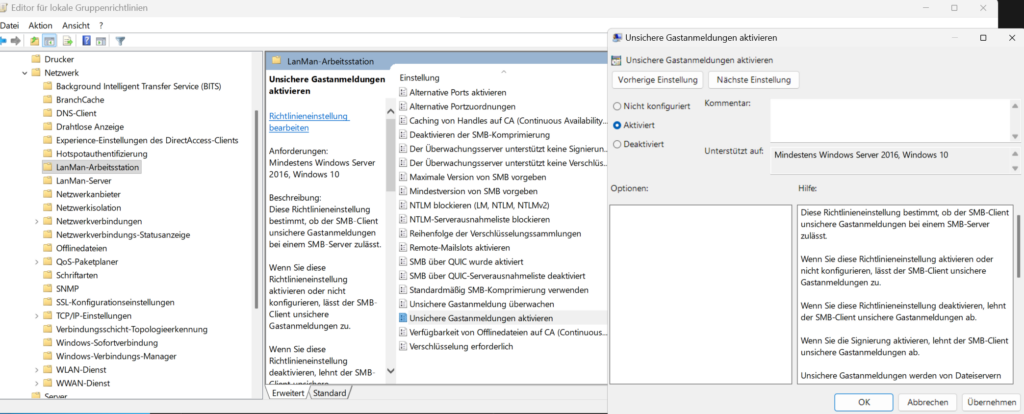Click the forward arrow toolbar icon
The width and height of the screenshot is (1024, 414).
(x=16, y=41)
